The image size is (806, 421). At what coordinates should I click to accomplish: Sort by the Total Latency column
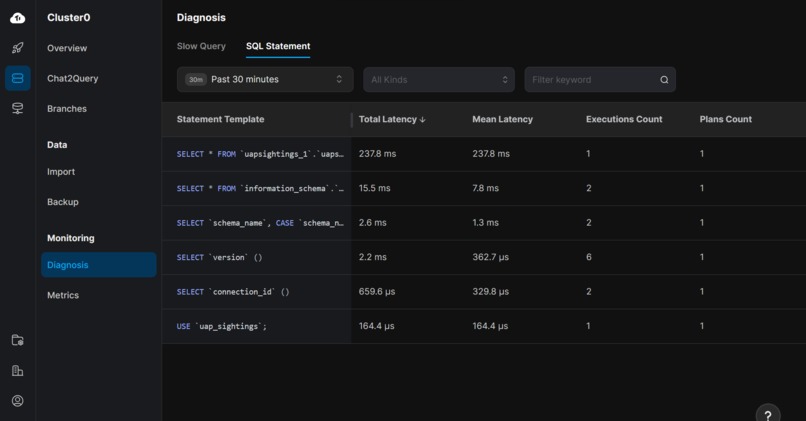pyautogui.click(x=392, y=119)
